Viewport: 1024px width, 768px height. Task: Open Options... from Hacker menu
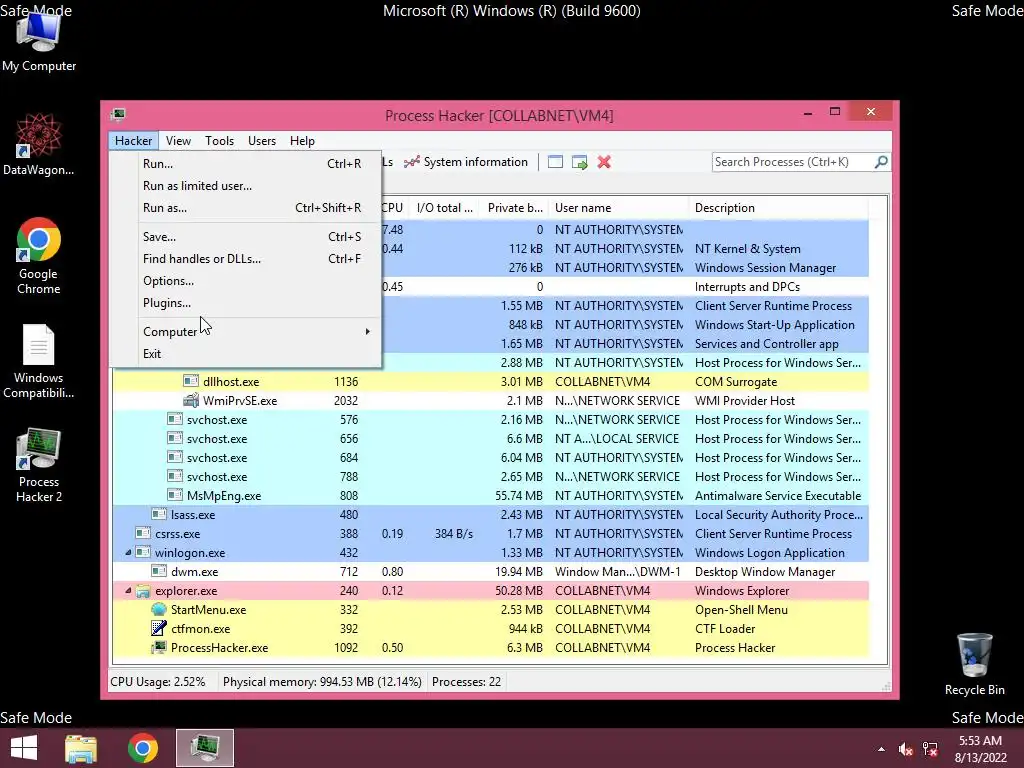246,281
